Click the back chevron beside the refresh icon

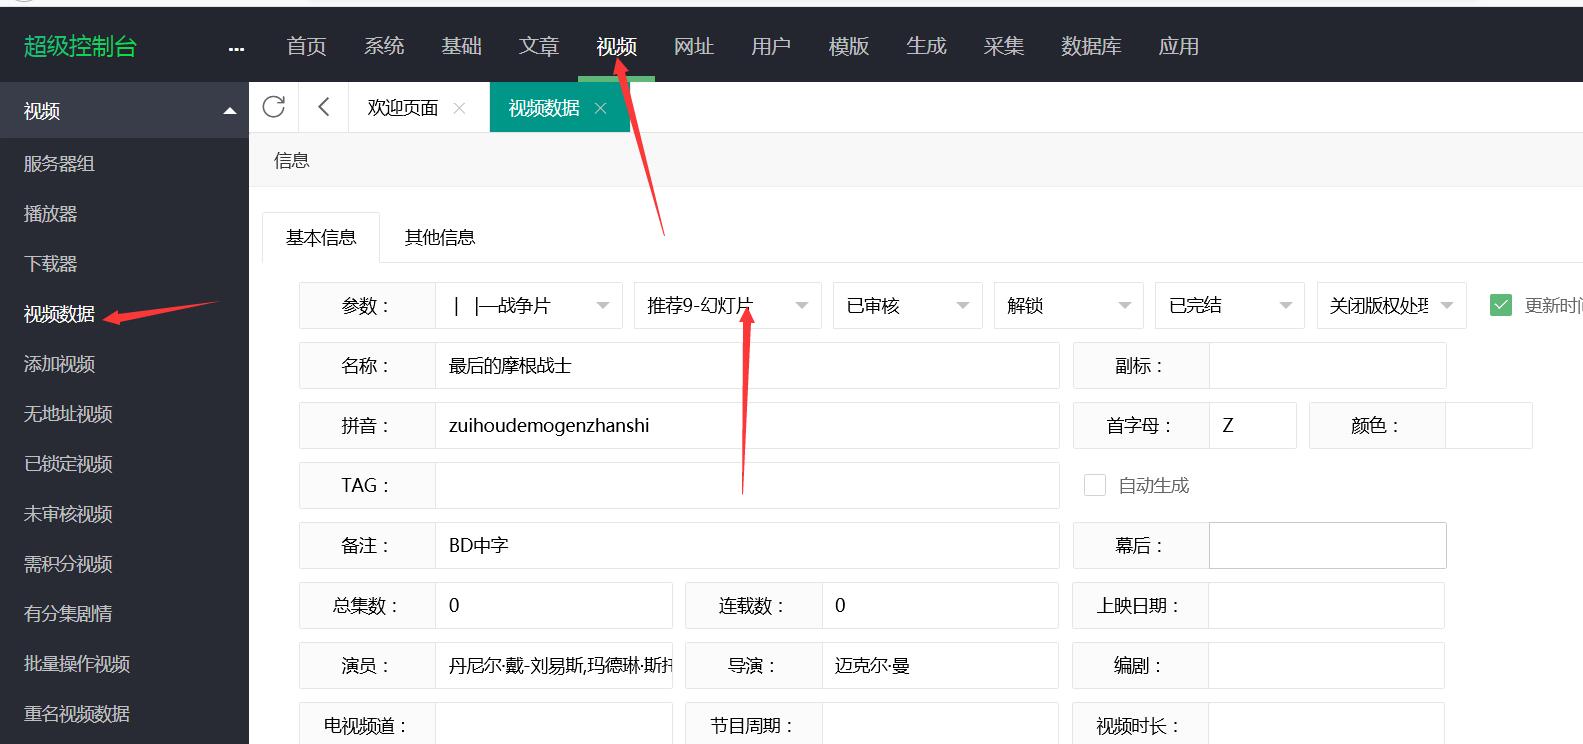(323, 107)
